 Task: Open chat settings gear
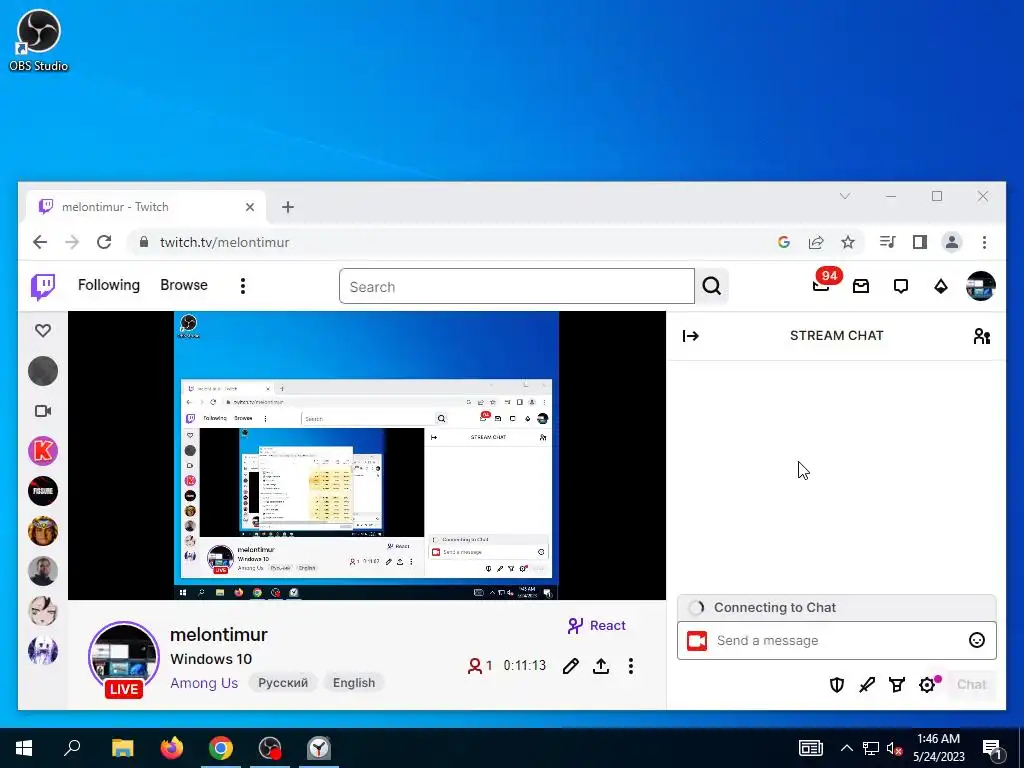tap(927, 684)
